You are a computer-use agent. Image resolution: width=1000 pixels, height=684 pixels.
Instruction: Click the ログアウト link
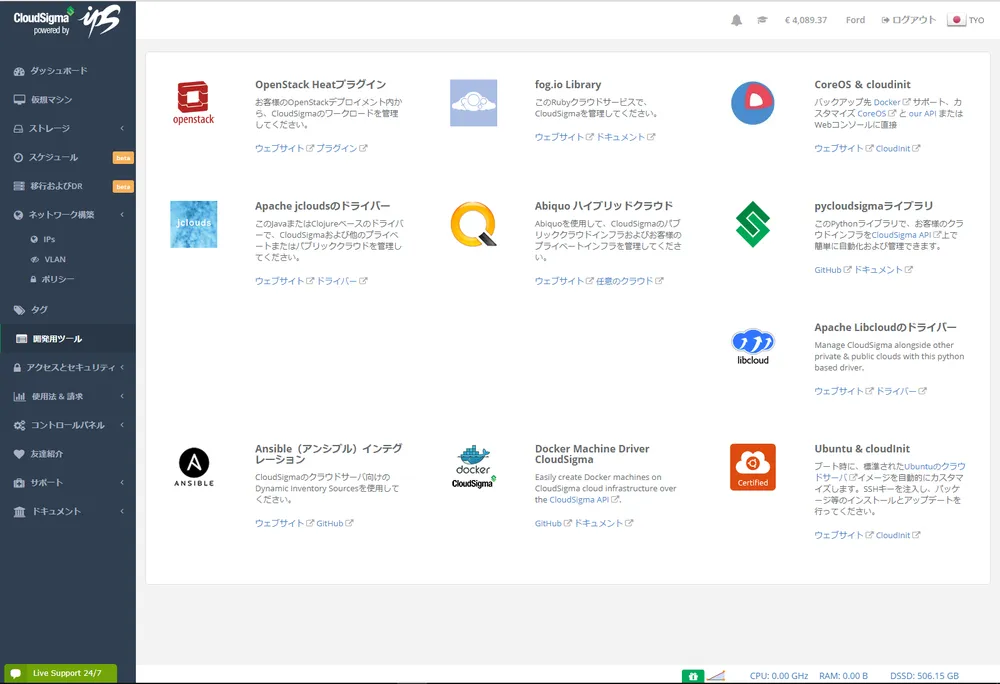point(909,20)
